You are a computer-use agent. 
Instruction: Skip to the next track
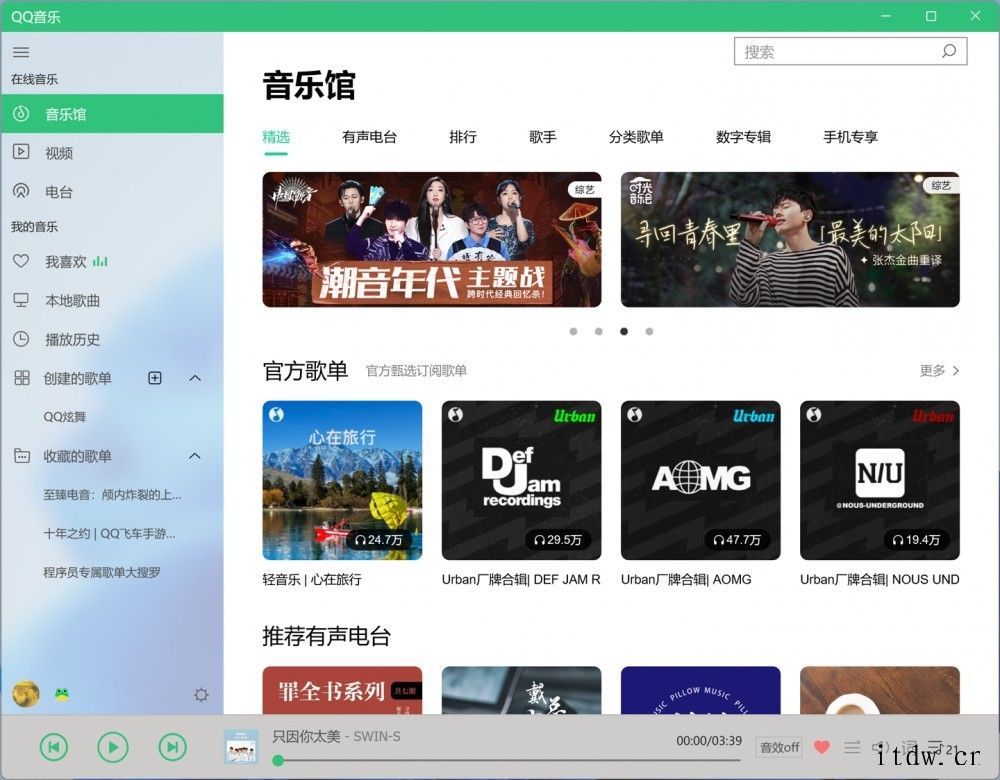click(x=172, y=747)
